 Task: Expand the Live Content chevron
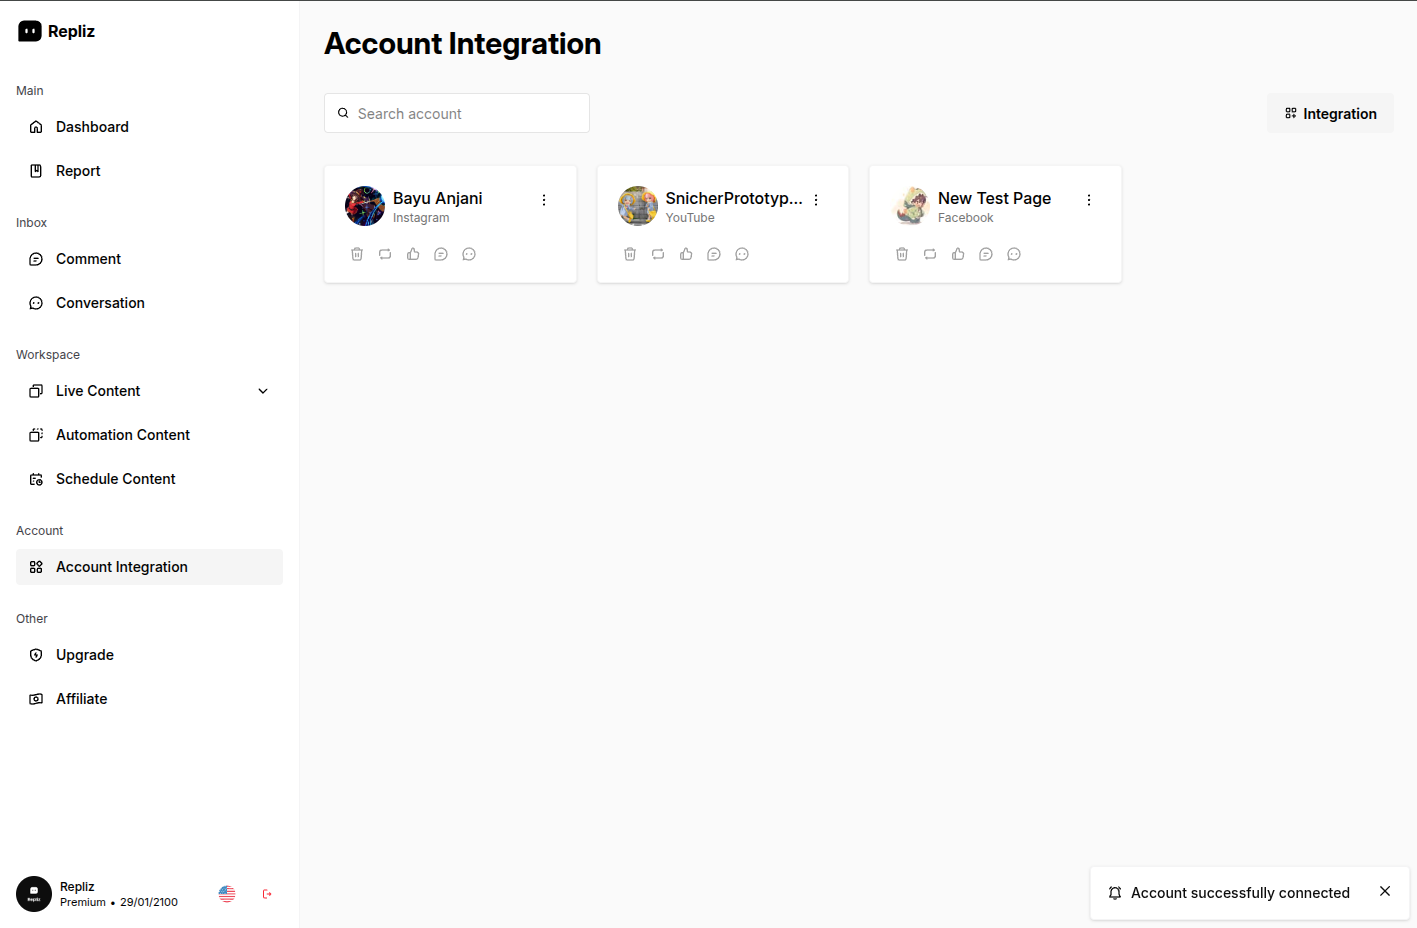point(263,391)
